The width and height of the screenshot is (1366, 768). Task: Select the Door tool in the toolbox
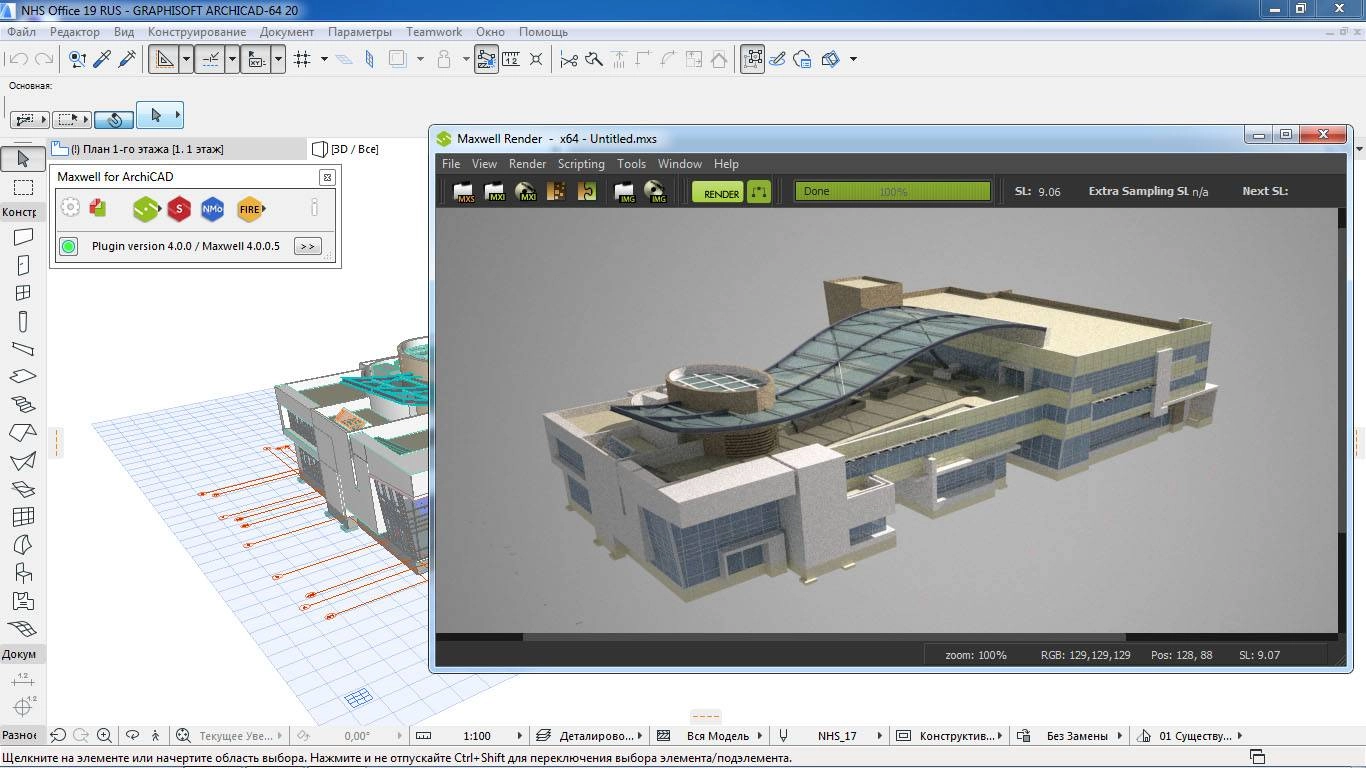tap(23, 265)
